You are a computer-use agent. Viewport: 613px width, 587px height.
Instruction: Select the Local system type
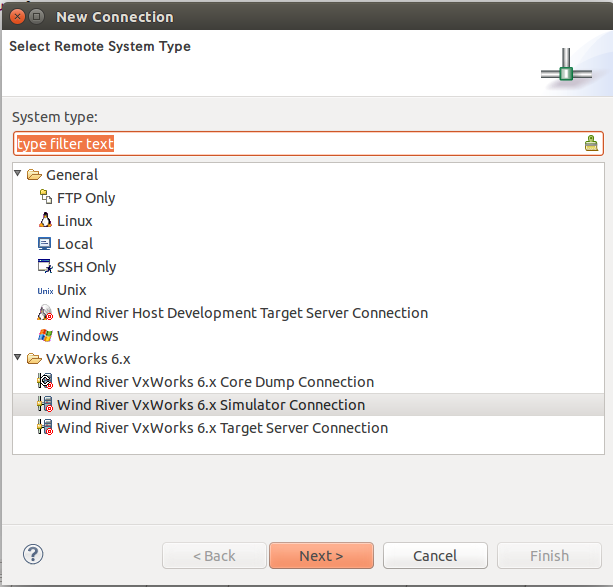[x=75, y=244]
